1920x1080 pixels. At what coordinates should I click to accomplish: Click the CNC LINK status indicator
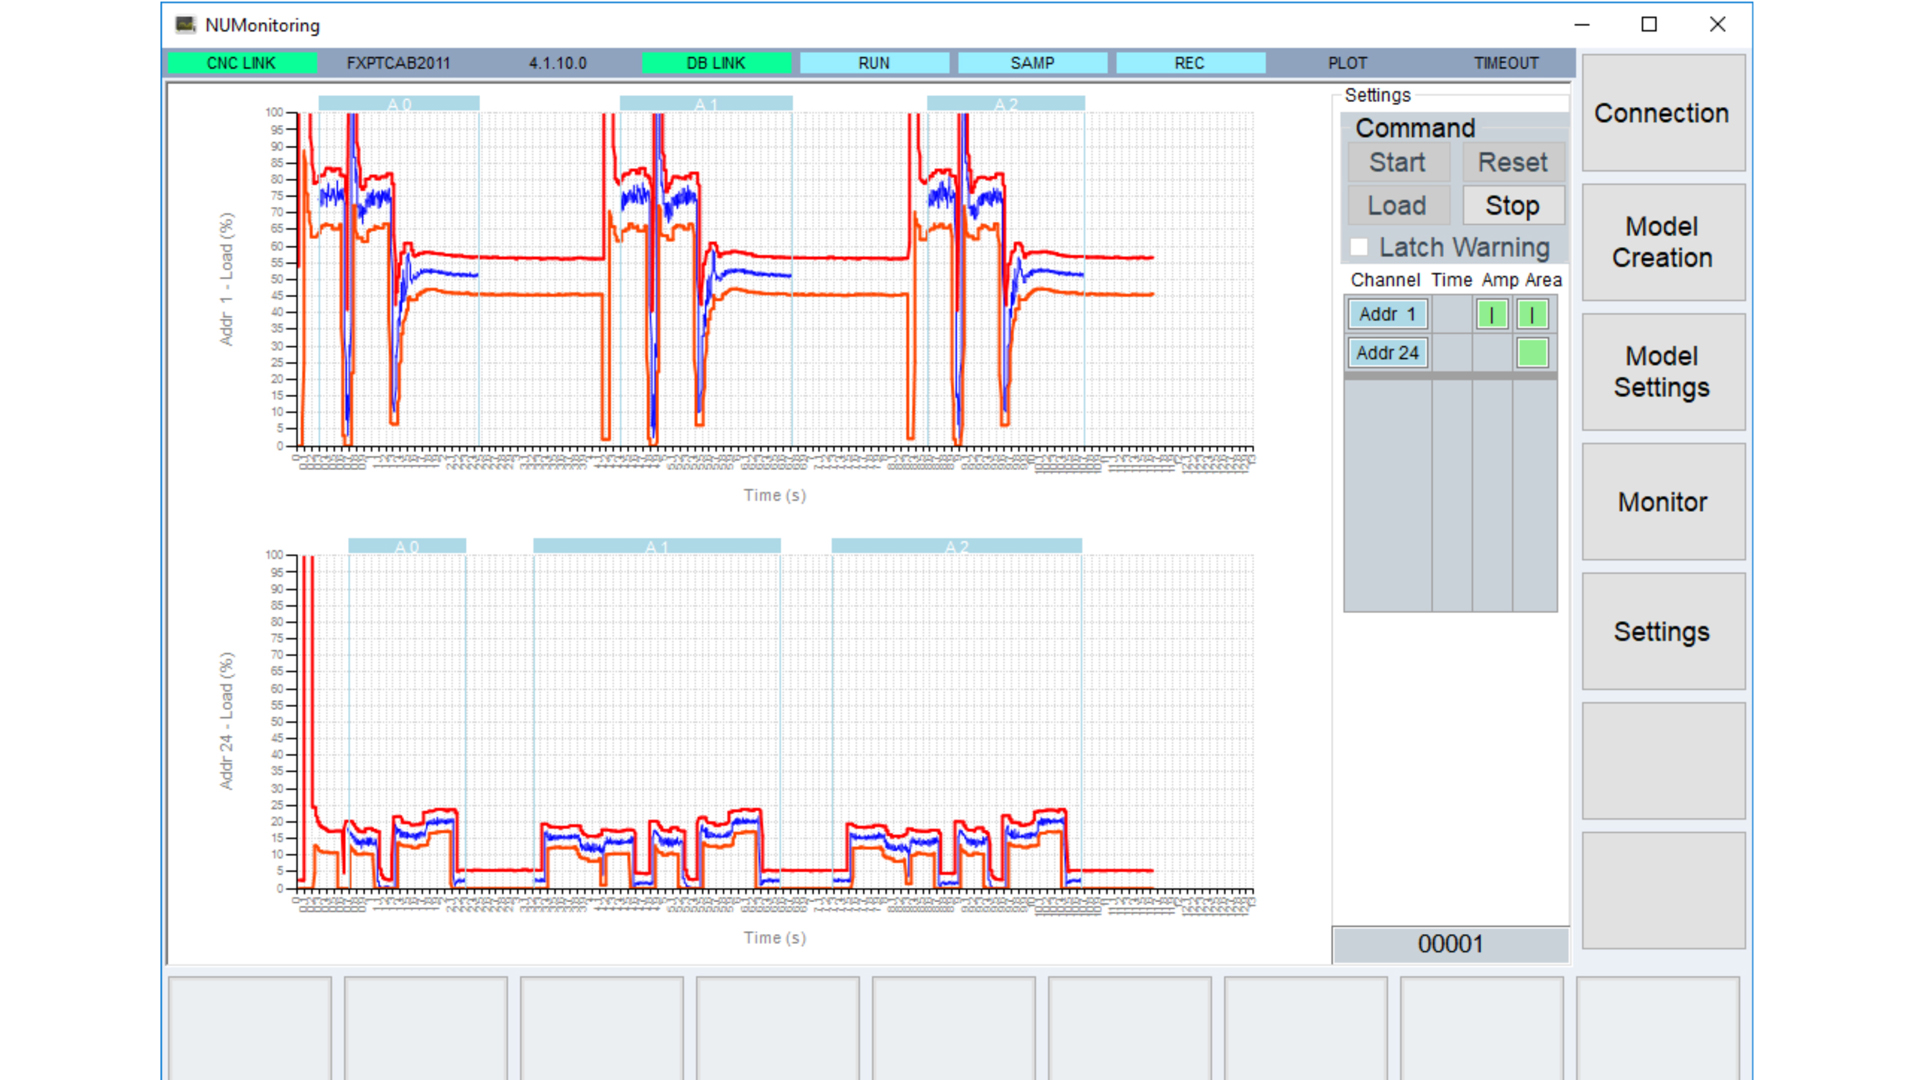tap(241, 63)
